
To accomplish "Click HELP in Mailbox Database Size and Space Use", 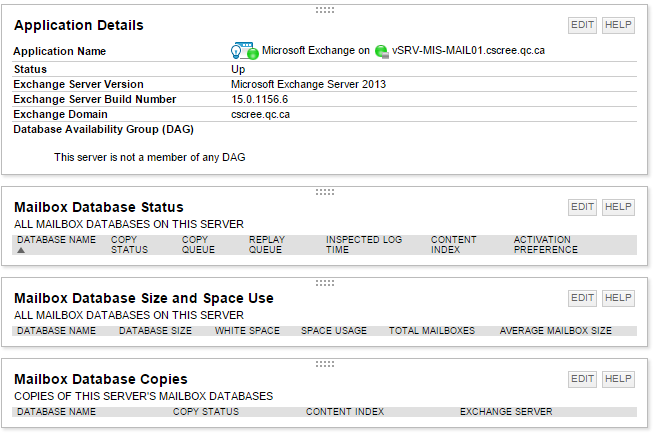I will [x=618, y=298].
